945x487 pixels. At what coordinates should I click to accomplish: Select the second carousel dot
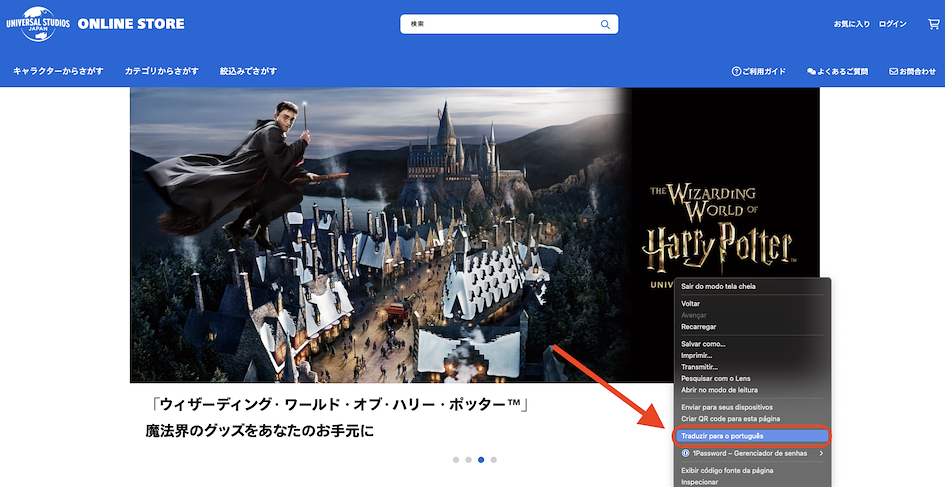pyautogui.click(x=468, y=460)
